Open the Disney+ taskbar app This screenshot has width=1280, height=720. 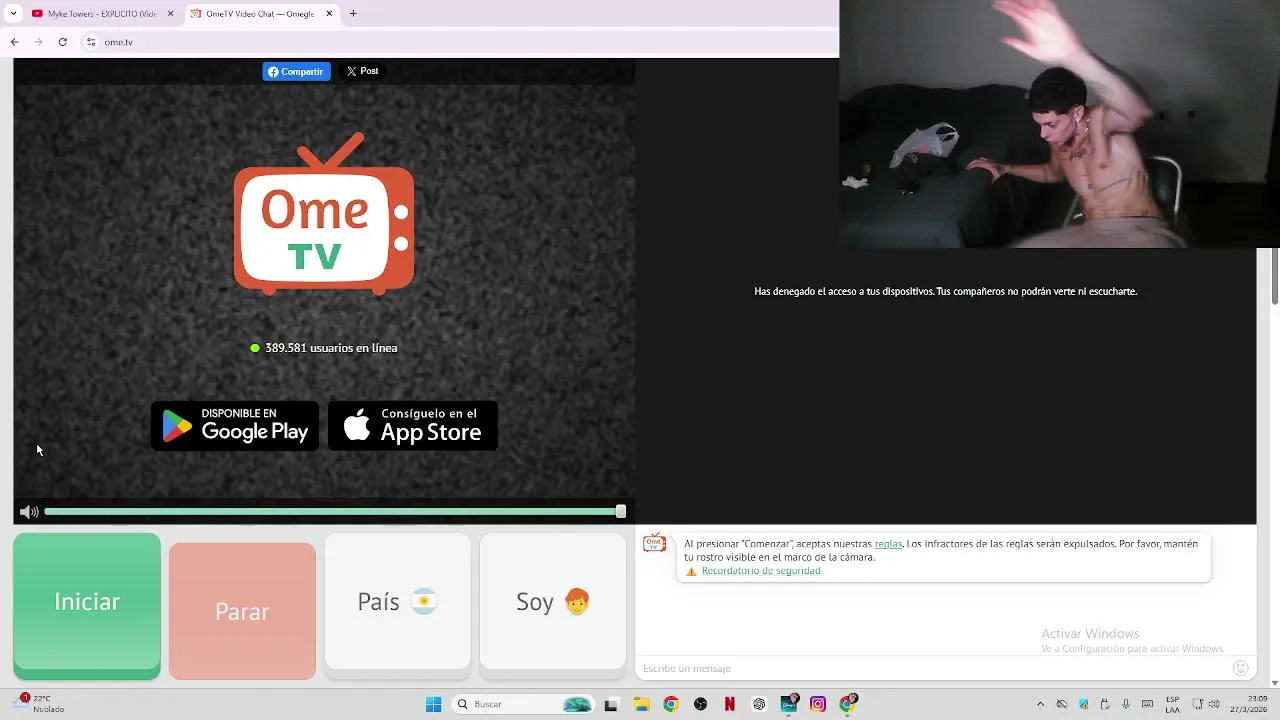[789, 704]
